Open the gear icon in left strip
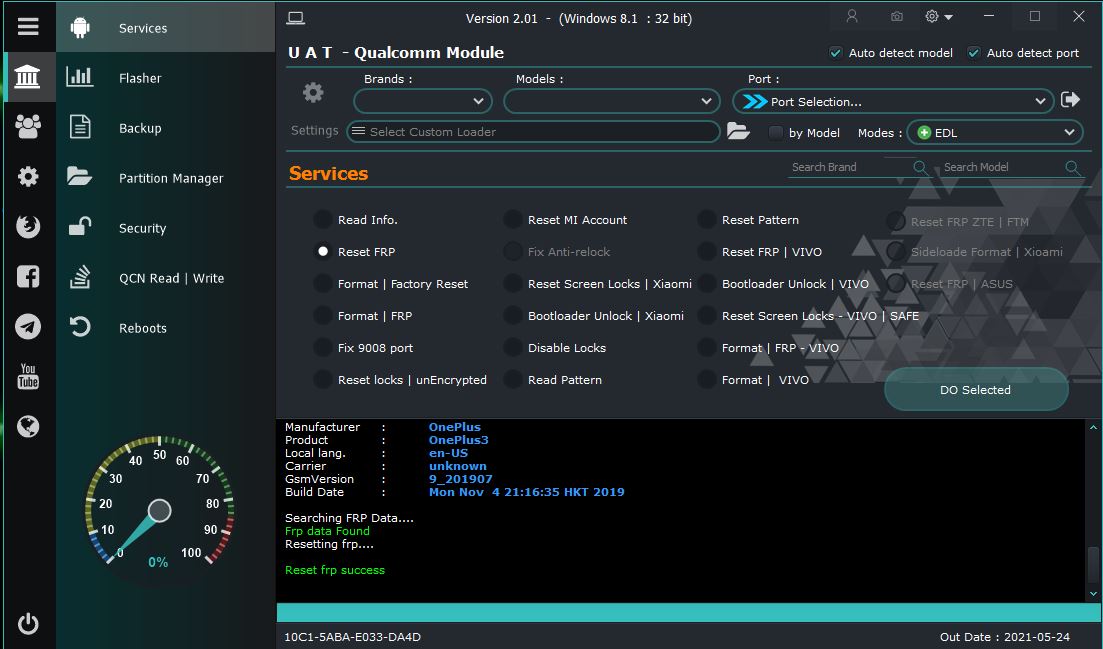 (x=27, y=176)
